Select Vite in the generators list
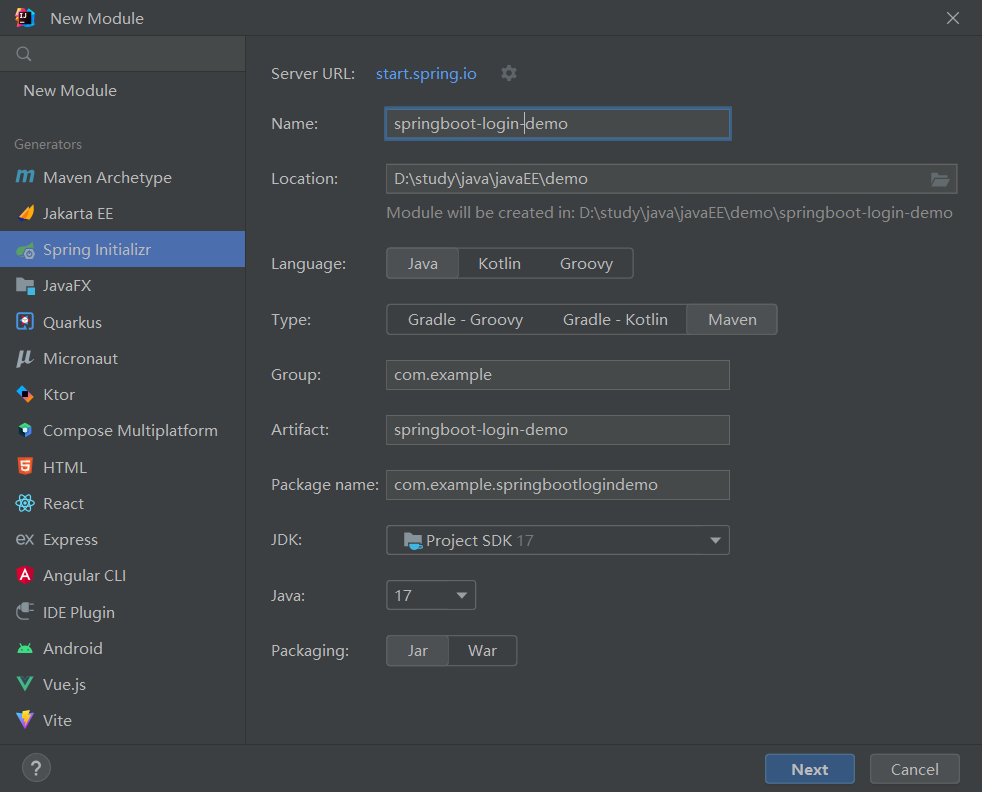Screen dimensions: 982x792 [x=122, y=721]
